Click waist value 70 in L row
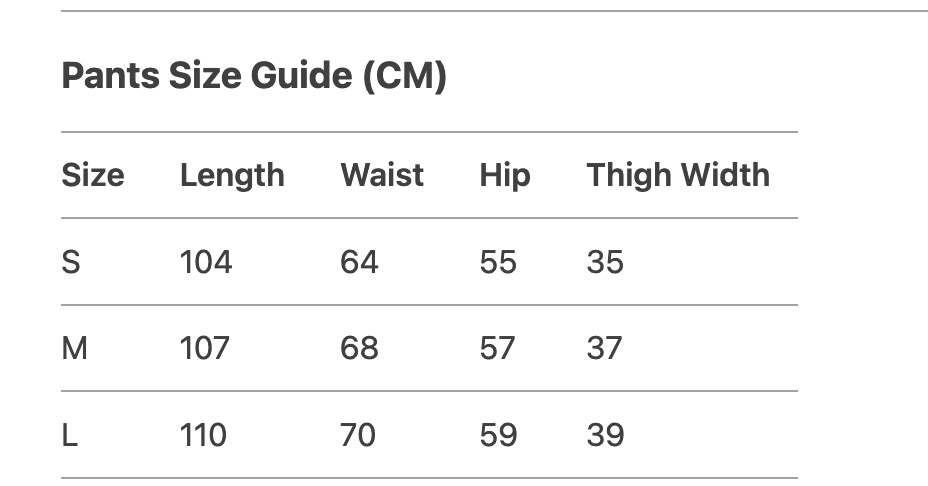928x486 pixels. [x=358, y=435]
